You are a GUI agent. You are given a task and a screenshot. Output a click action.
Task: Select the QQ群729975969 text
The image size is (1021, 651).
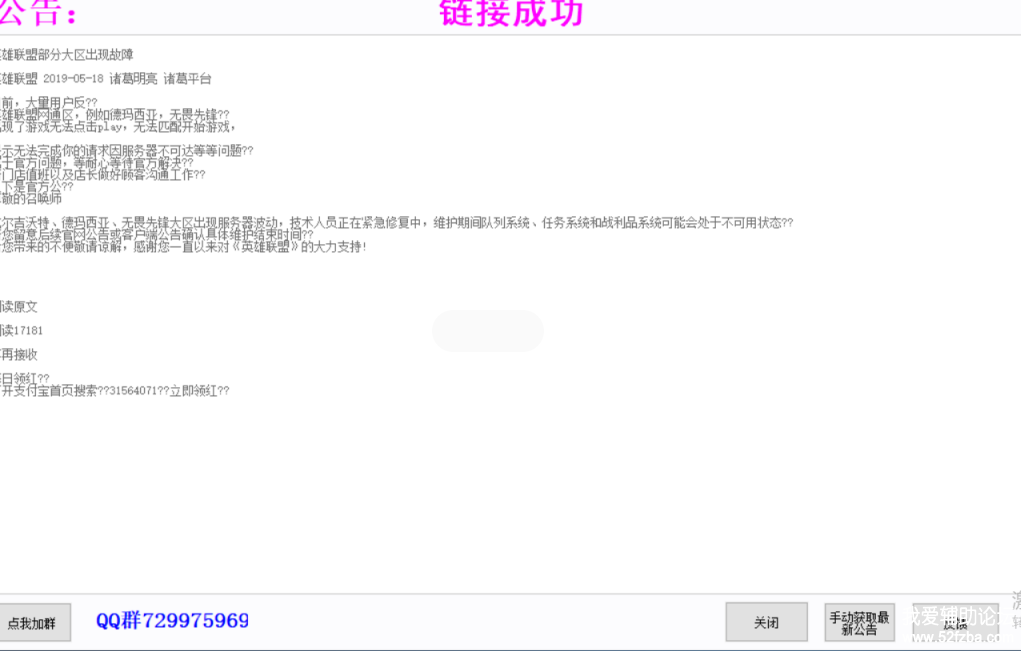173,620
